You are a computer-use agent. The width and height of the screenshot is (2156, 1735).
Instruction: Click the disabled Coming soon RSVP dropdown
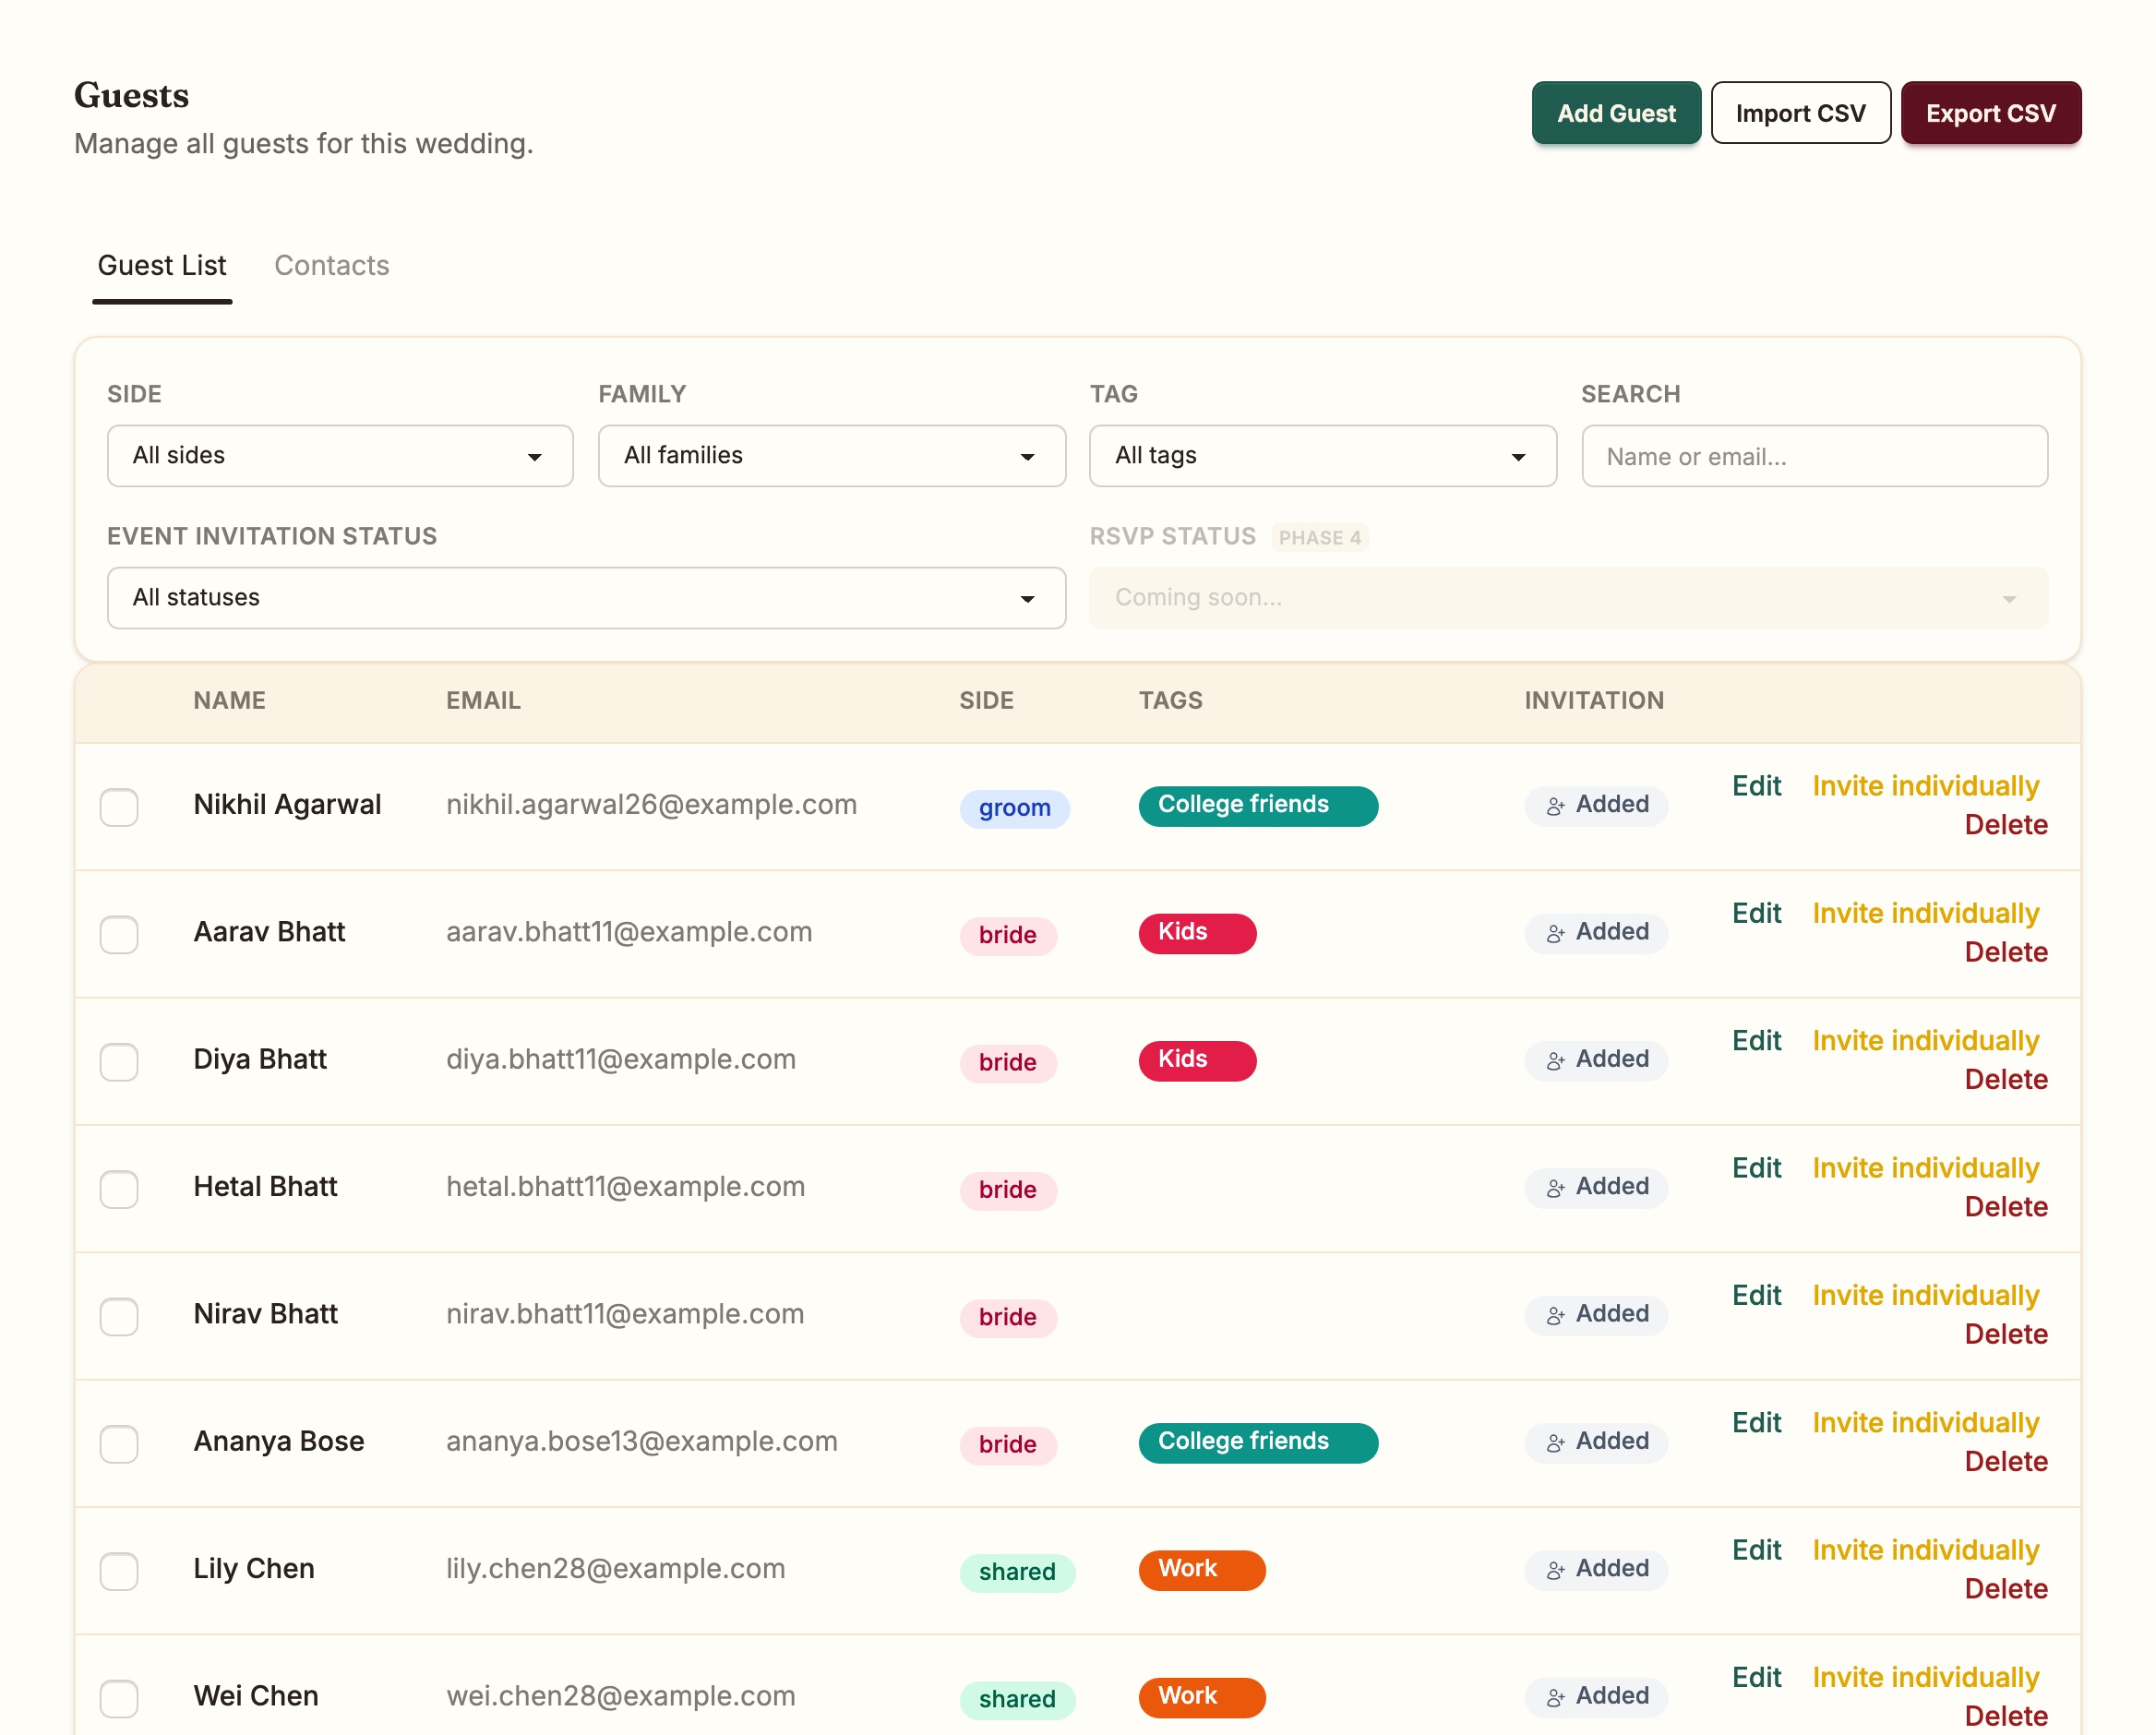tap(1568, 598)
